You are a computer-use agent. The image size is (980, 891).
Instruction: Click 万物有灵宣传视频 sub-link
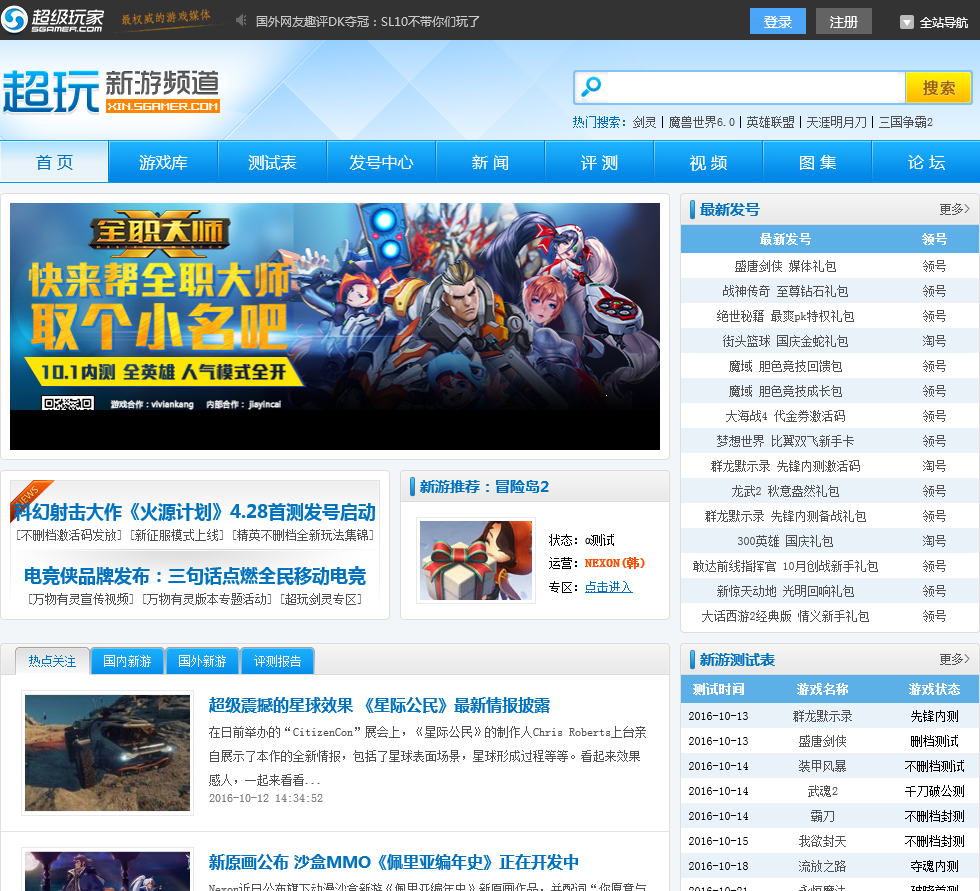(x=81, y=599)
